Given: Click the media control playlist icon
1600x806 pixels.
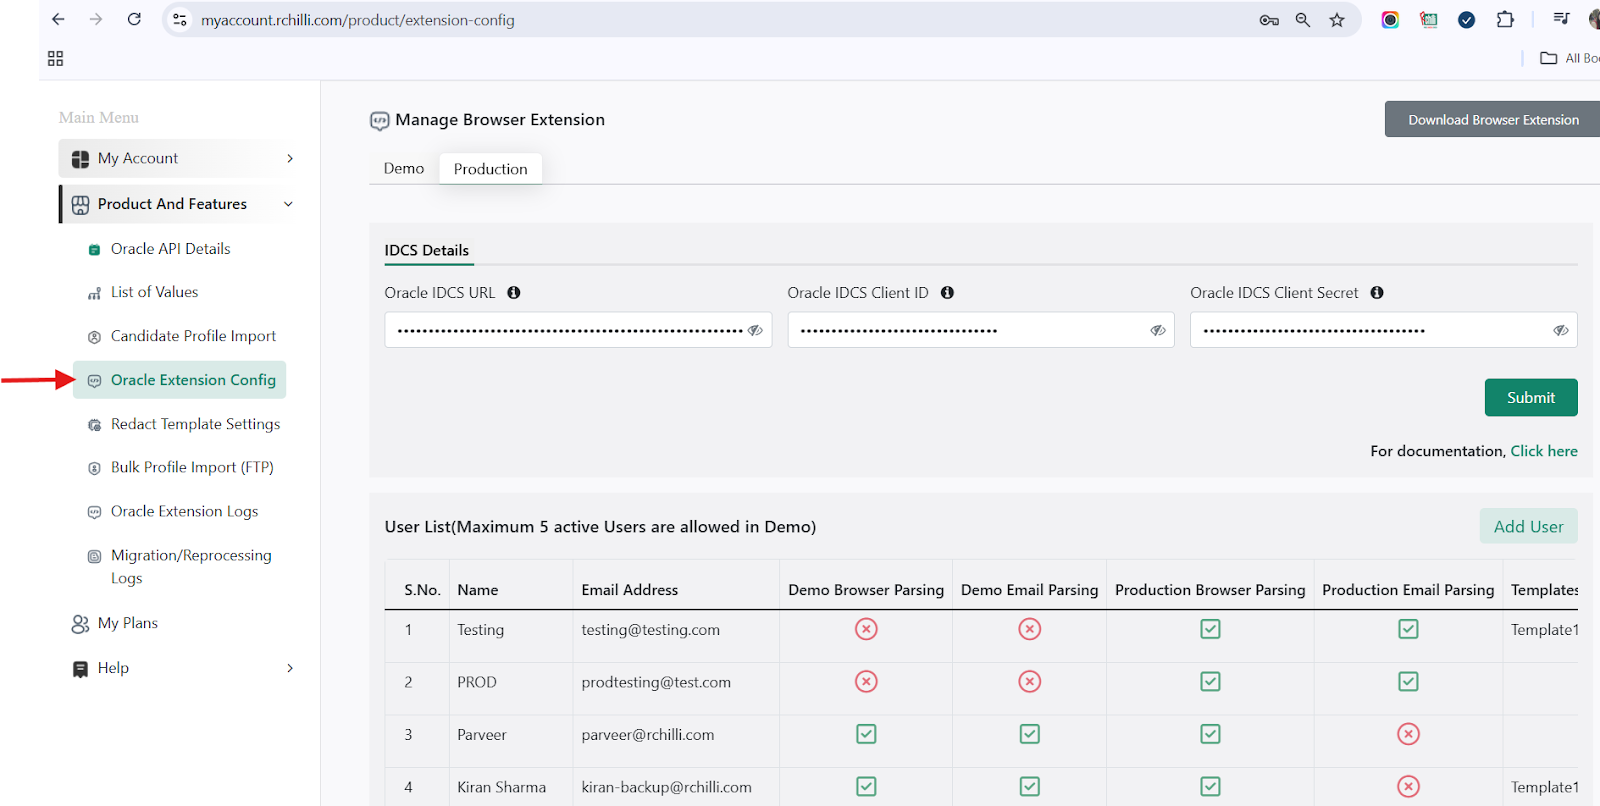Looking at the screenshot, I should [x=1561, y=19].
